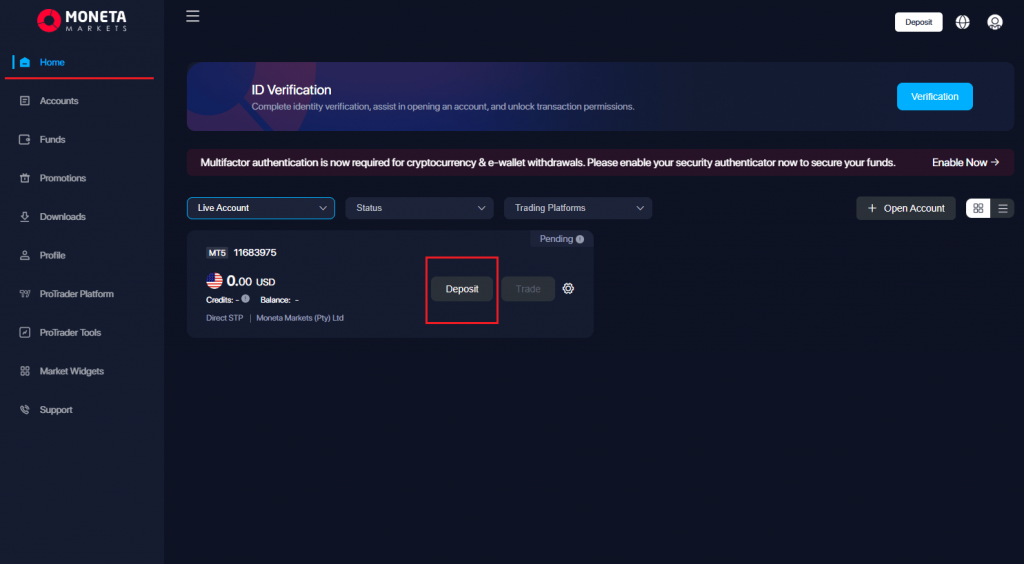Viewport: 1024px width, 564px height.
Task: Click the 0.00 USD balance amount
Action: (x=251, y=281)
